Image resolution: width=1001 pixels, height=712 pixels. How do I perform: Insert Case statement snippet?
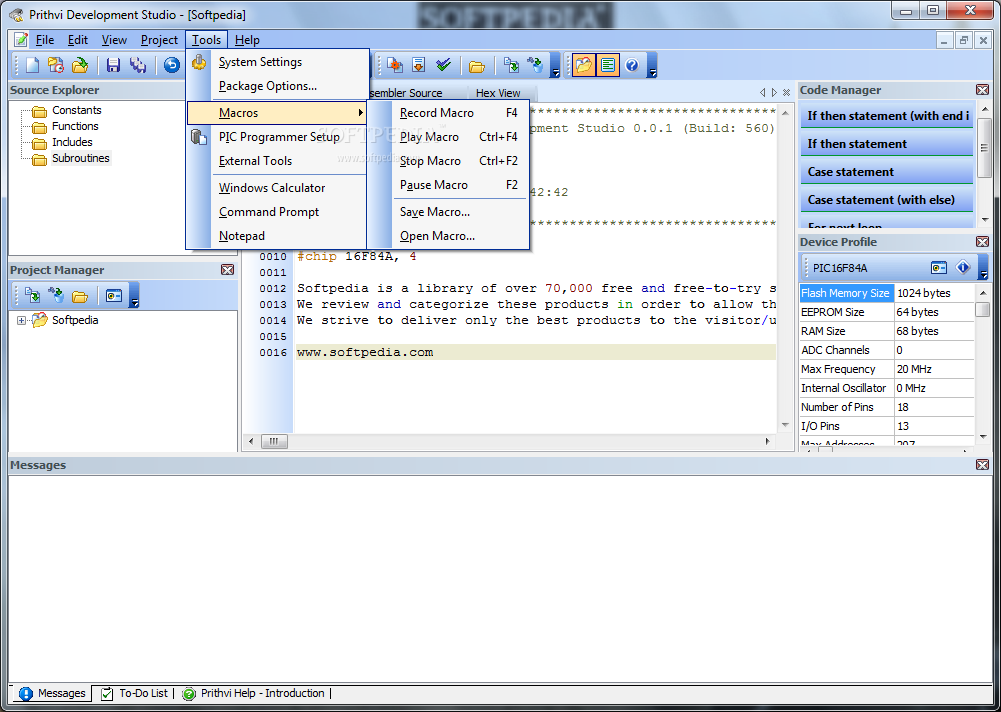[887, 172]
